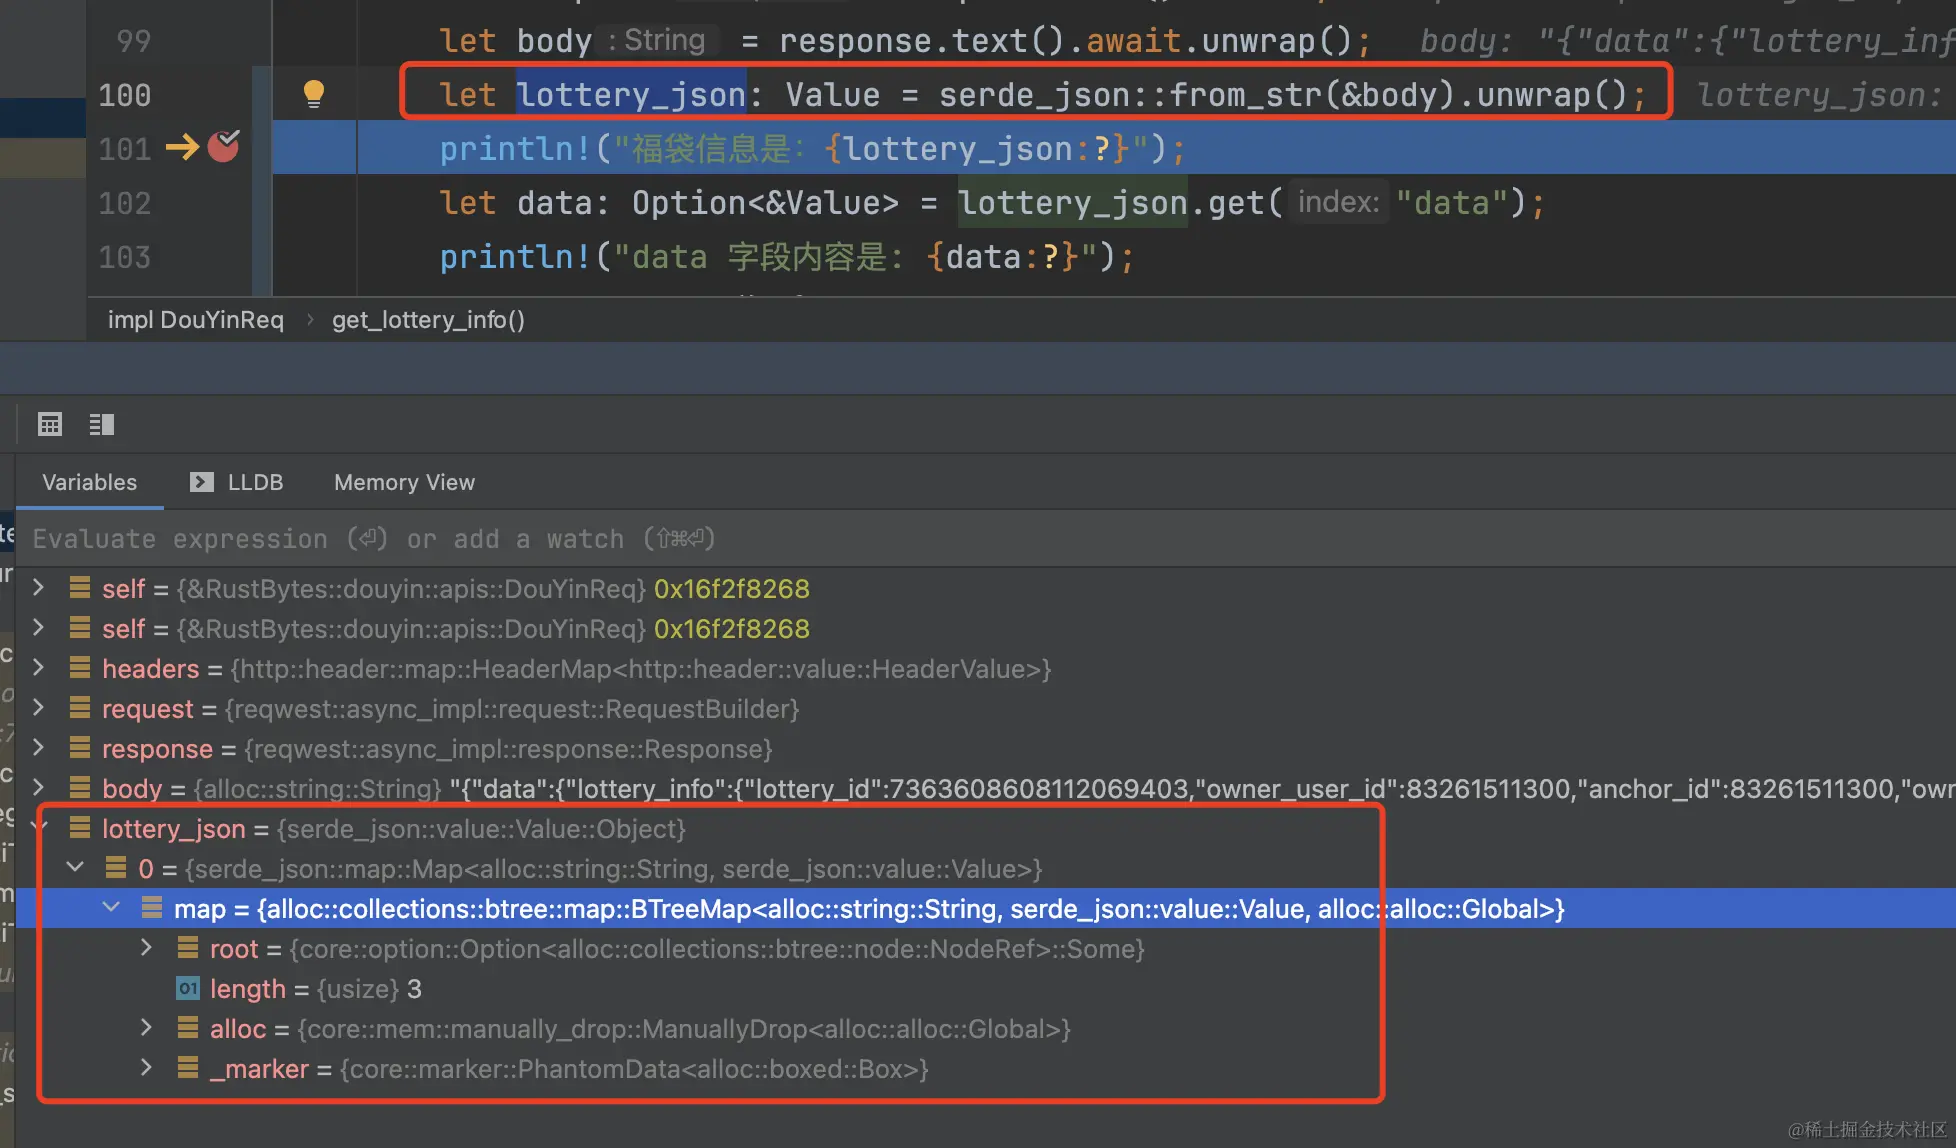Click the body variable struct icon
Screen dimensions: 1956x1148
tap(80, 788)
